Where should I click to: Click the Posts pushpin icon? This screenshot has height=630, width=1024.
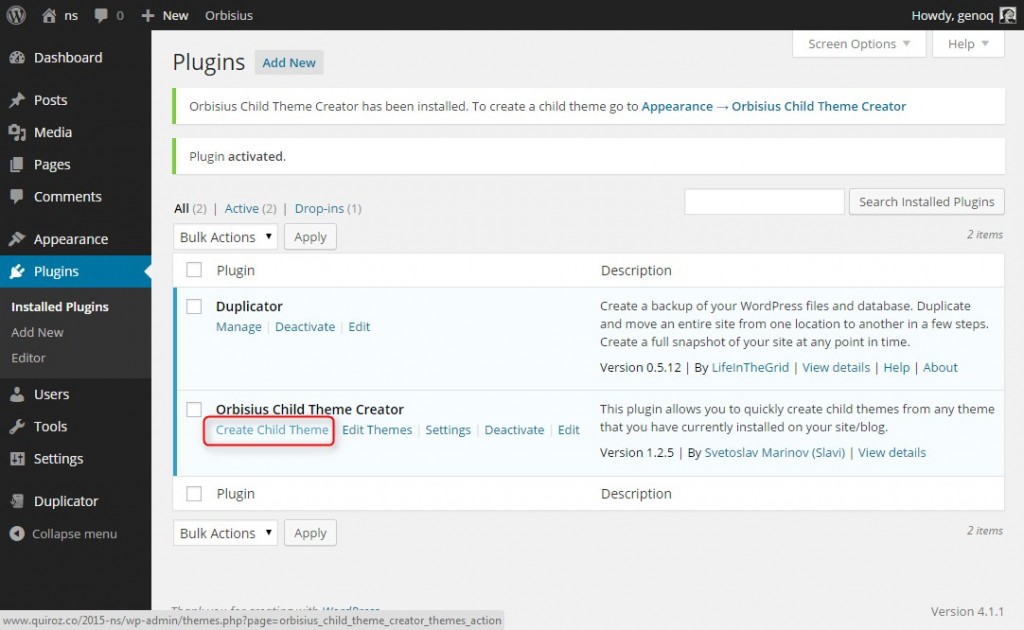[x=17, y=100]
